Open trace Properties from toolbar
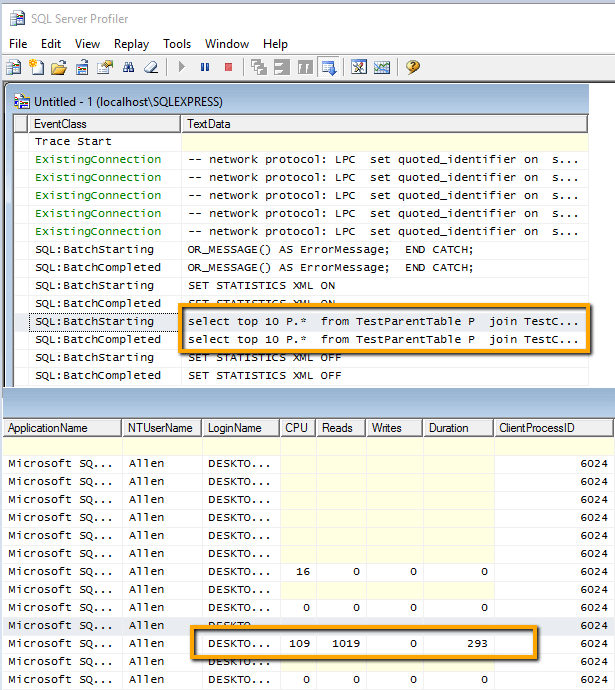615x690 pixels. tap(105, 67)
